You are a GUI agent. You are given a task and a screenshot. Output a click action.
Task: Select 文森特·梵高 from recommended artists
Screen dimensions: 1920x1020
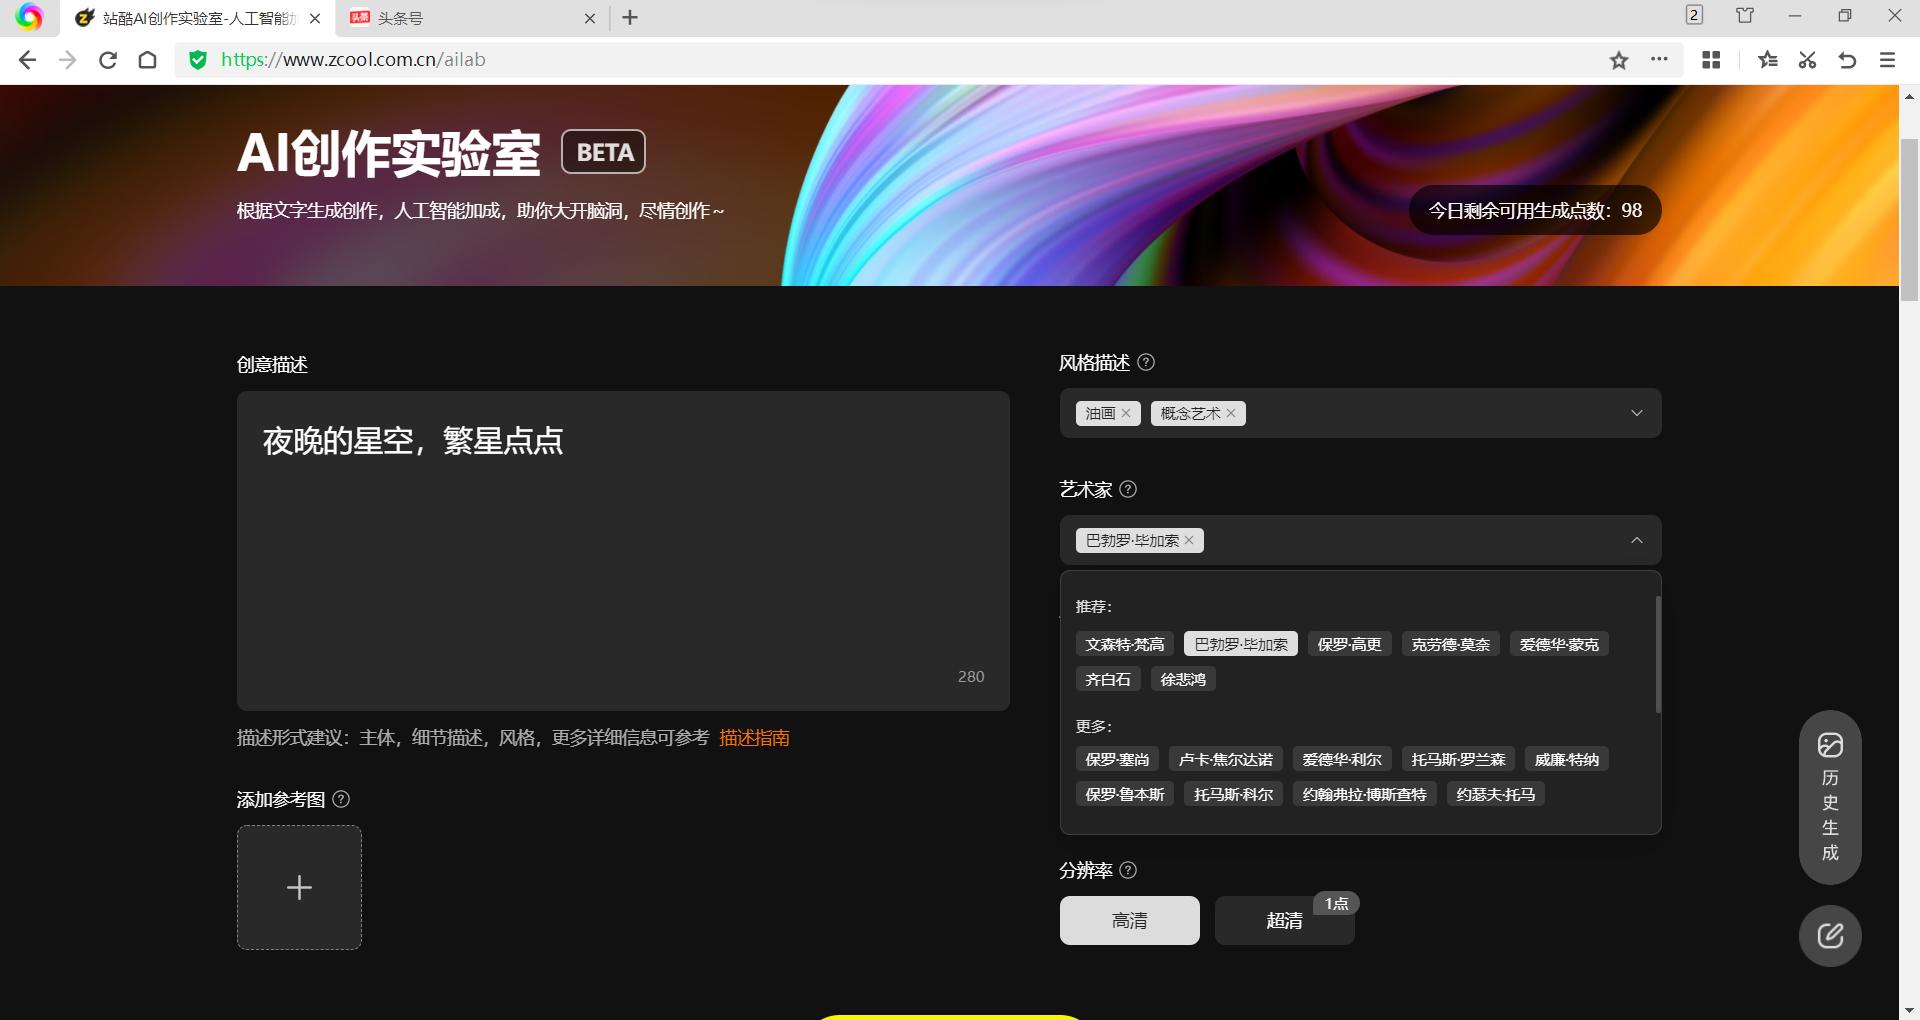[1123, 644]
